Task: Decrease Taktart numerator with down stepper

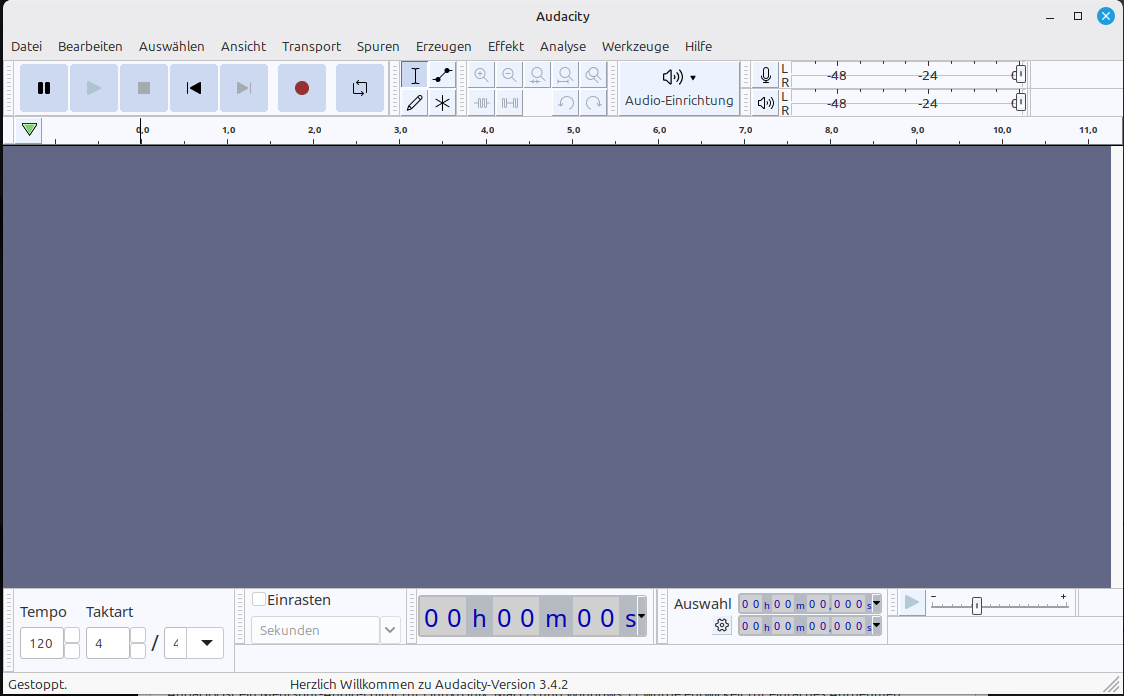Action: coord(138,652)
